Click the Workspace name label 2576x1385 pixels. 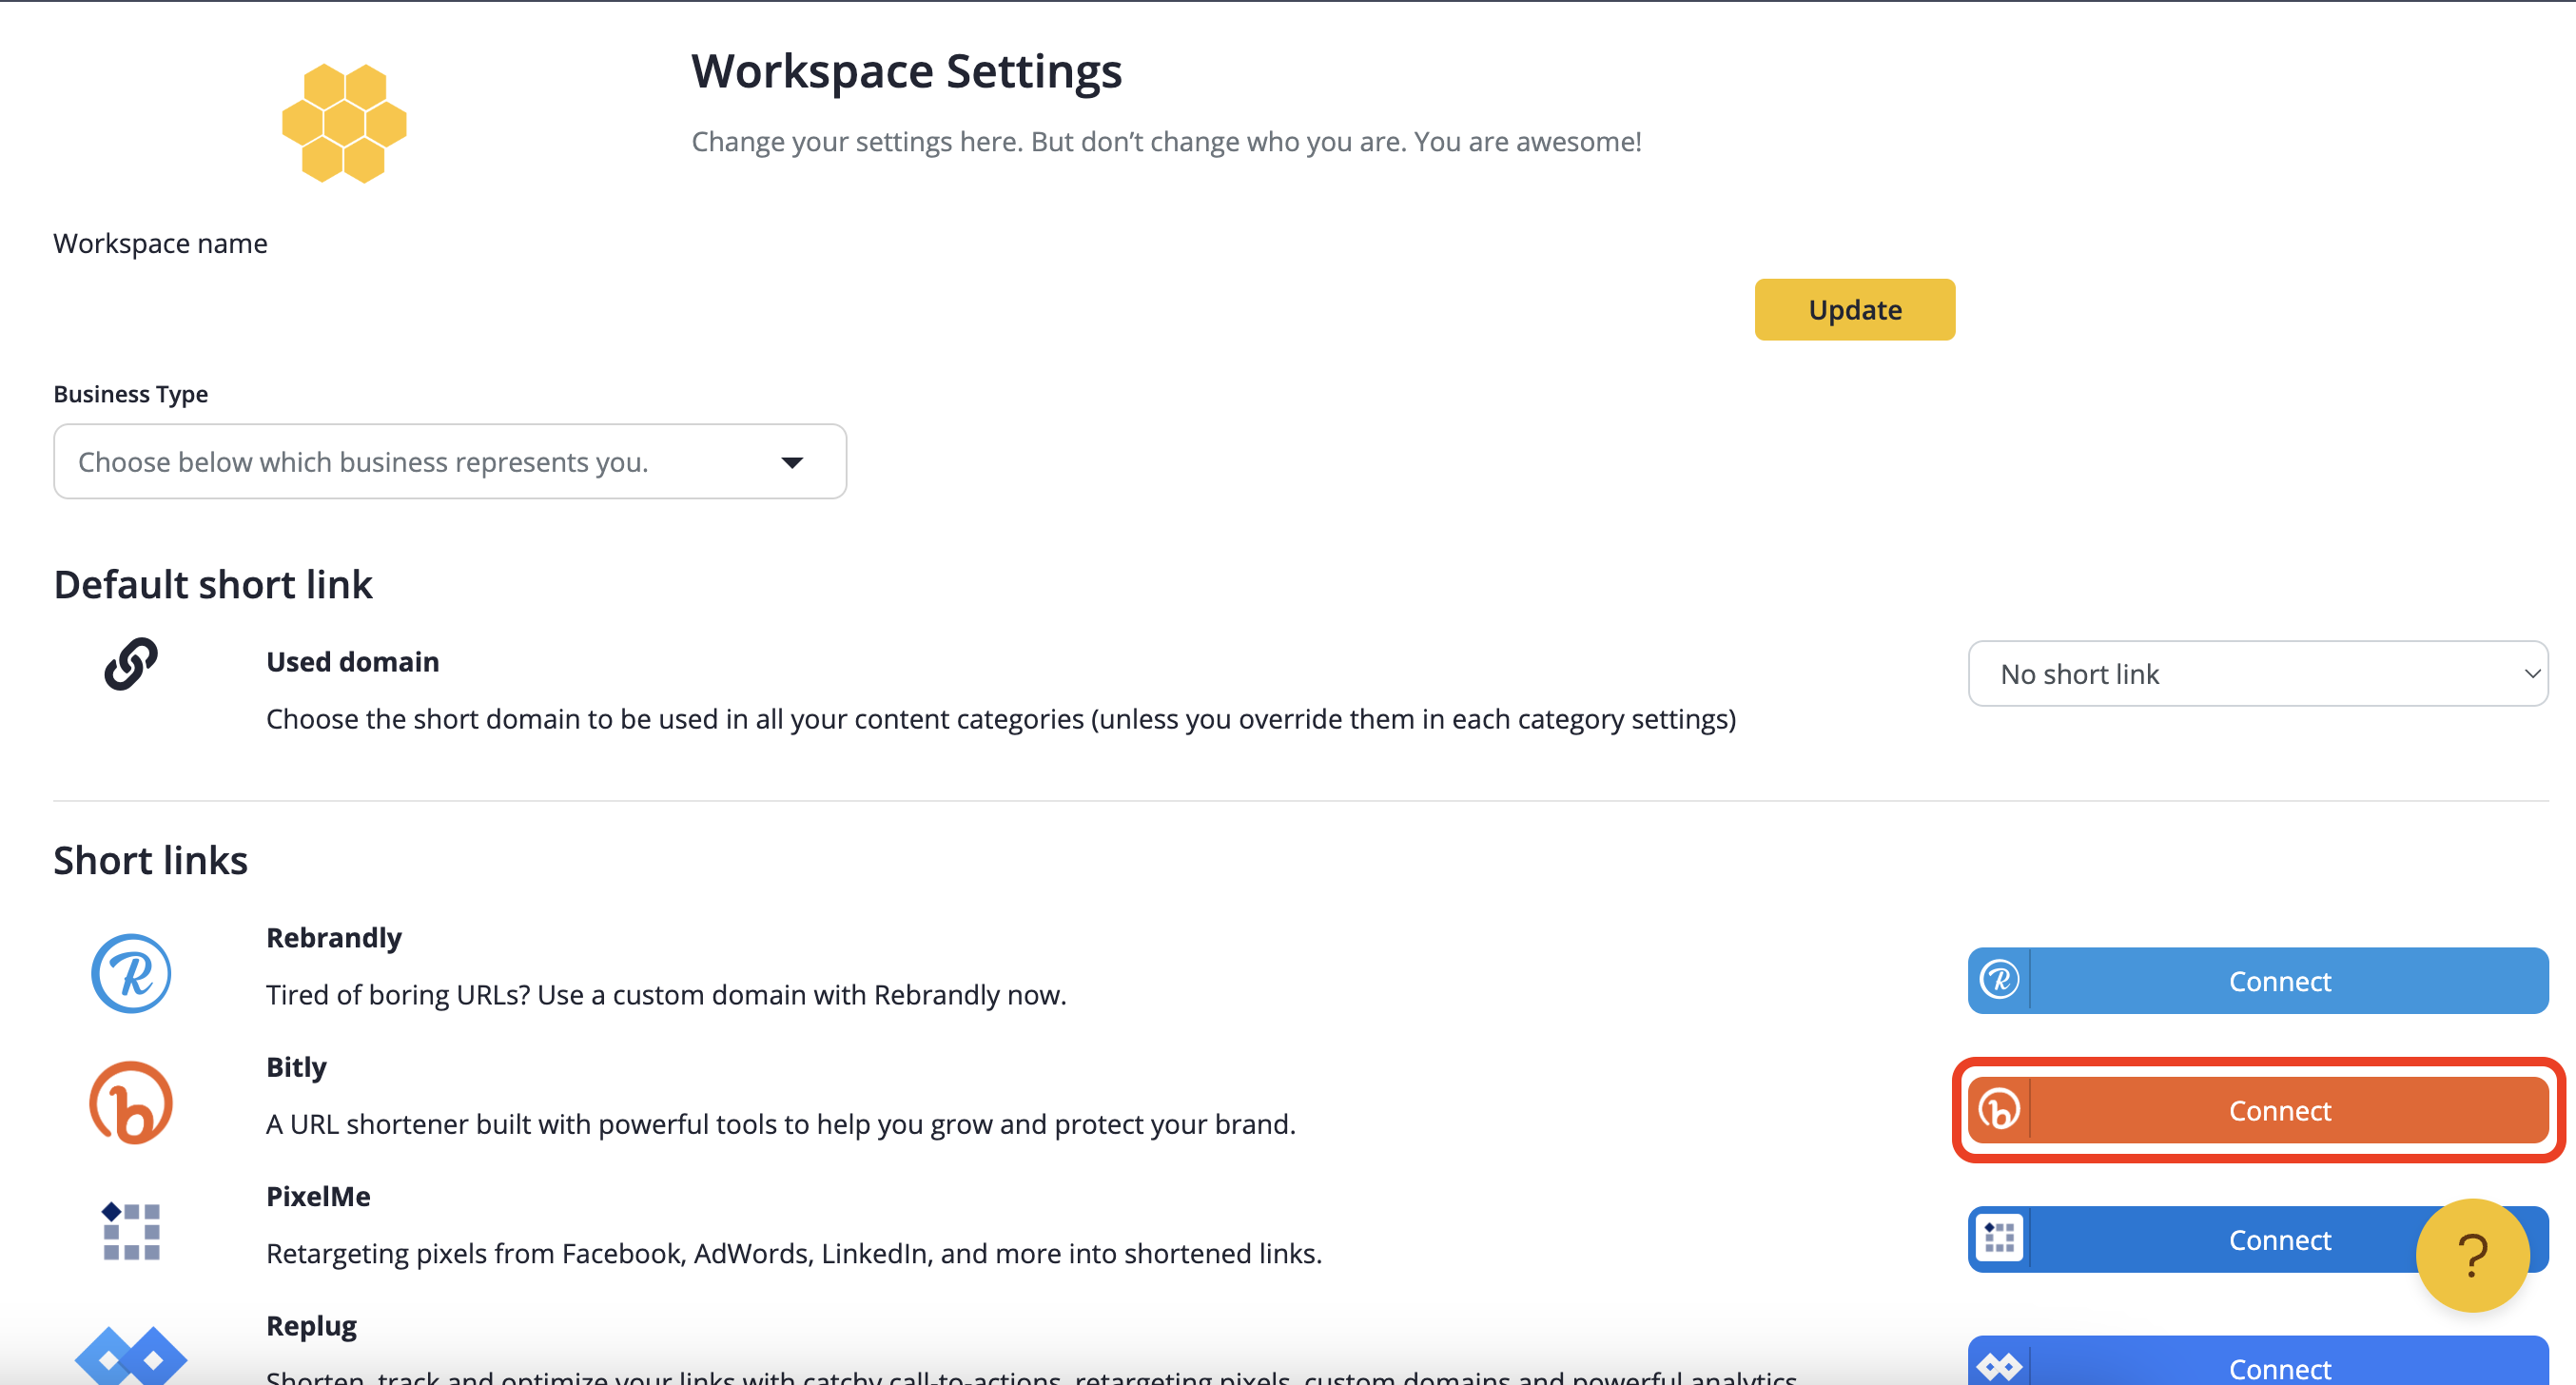point(160,244)
